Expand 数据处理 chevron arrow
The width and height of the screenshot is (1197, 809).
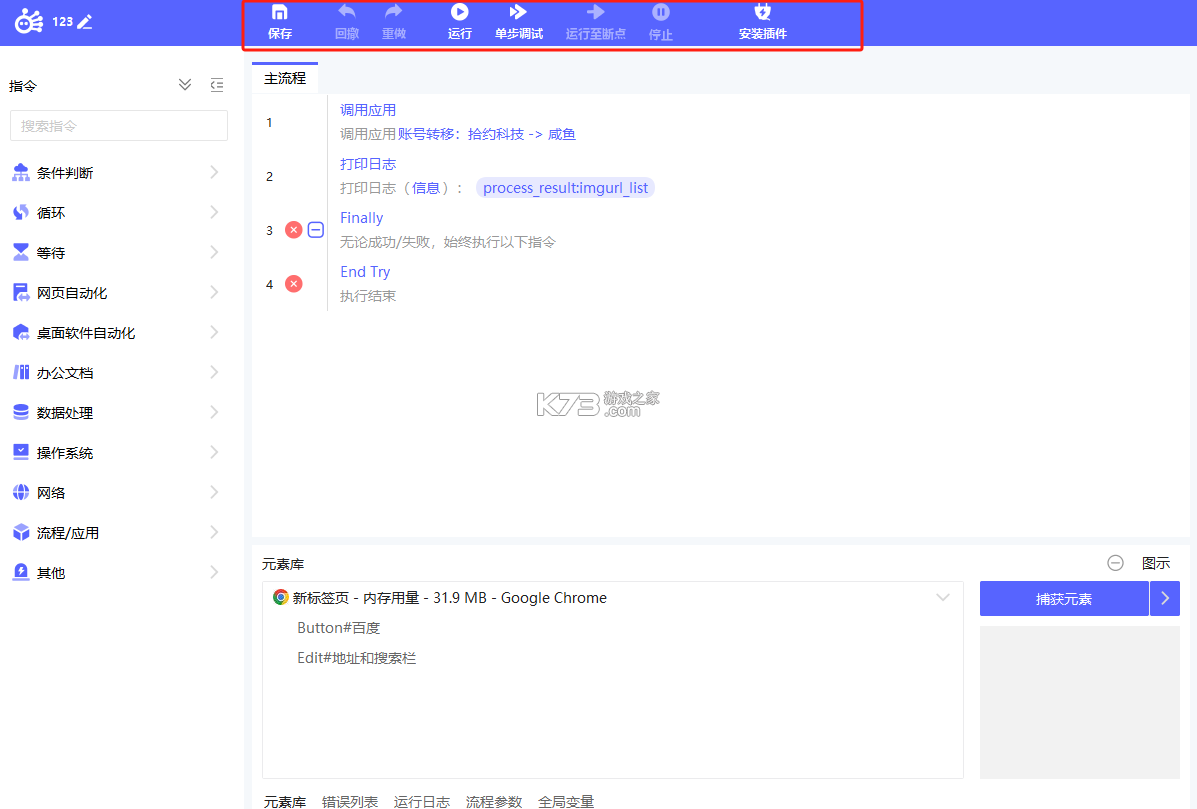click(x=215, y=412)
